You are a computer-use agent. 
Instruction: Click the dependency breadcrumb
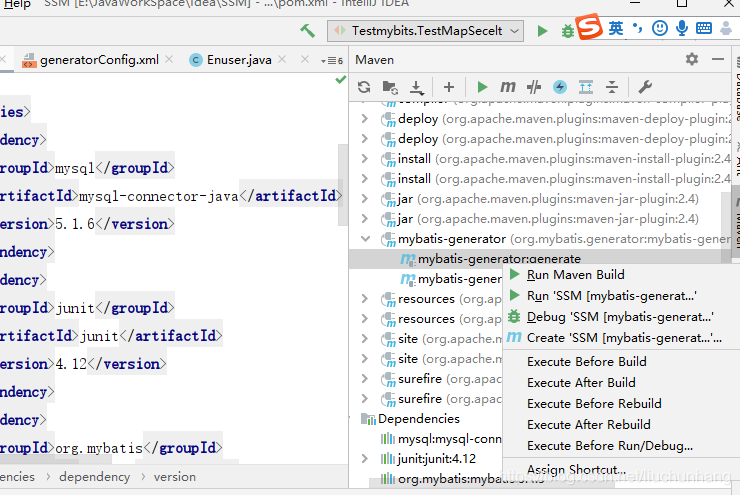point(94,477)
